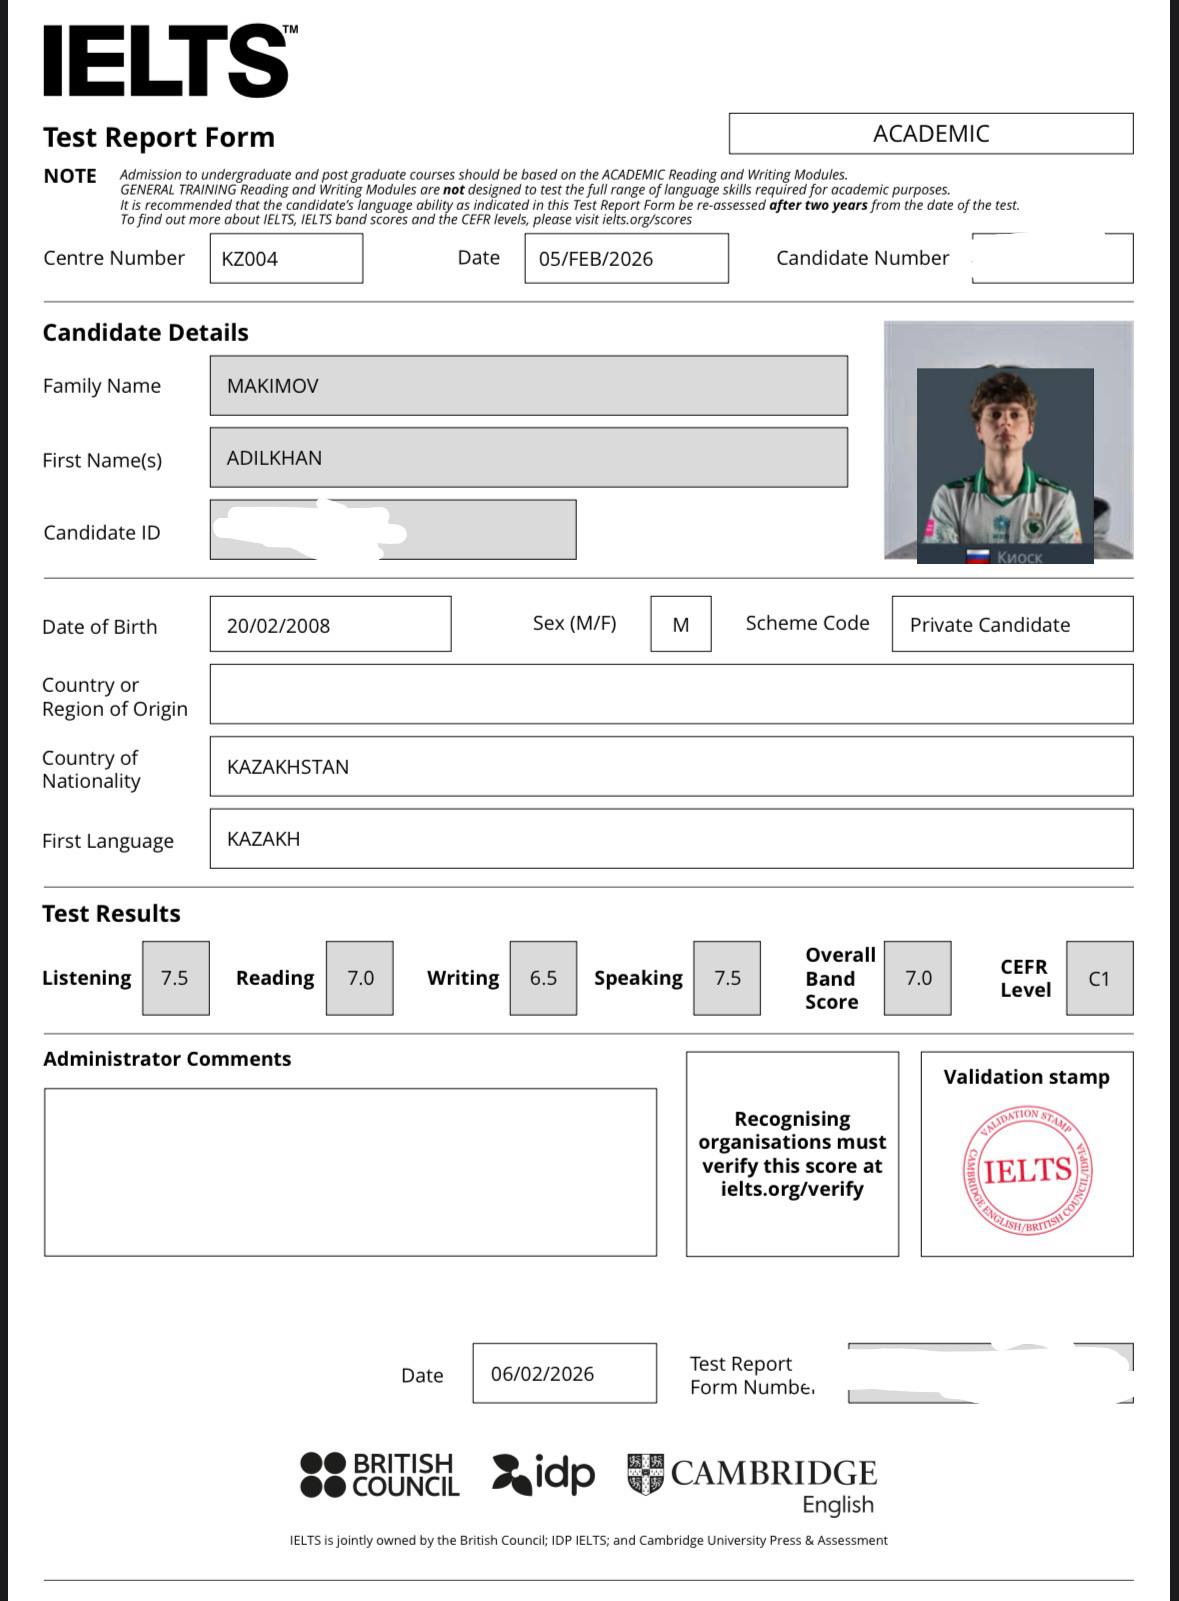Click the Overall Band Score label

pos(840,978)
